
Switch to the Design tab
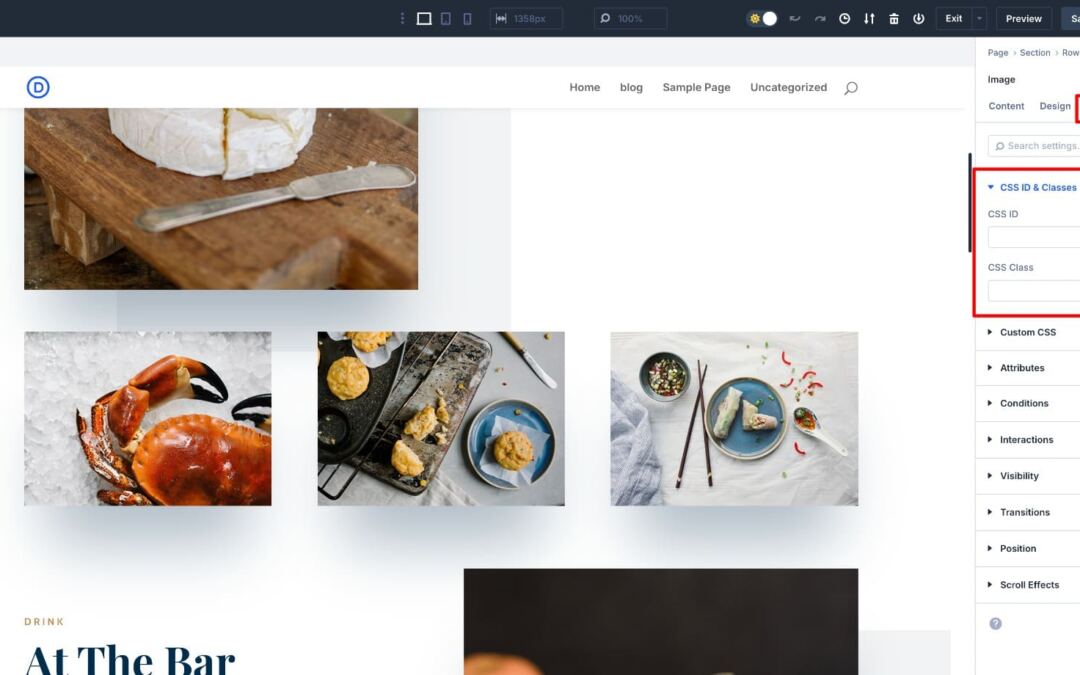click(x=1055, y=106)
